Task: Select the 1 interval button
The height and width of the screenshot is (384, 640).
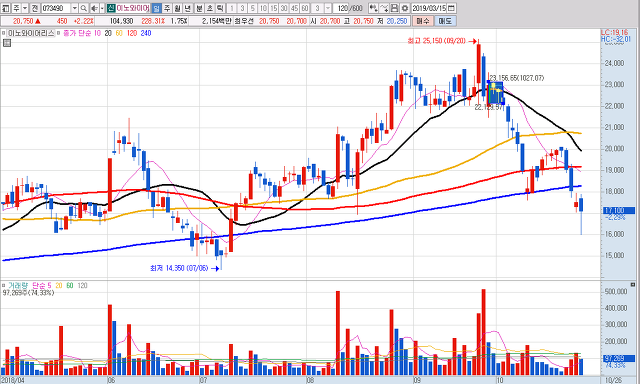Action: (x=231, y=8)
